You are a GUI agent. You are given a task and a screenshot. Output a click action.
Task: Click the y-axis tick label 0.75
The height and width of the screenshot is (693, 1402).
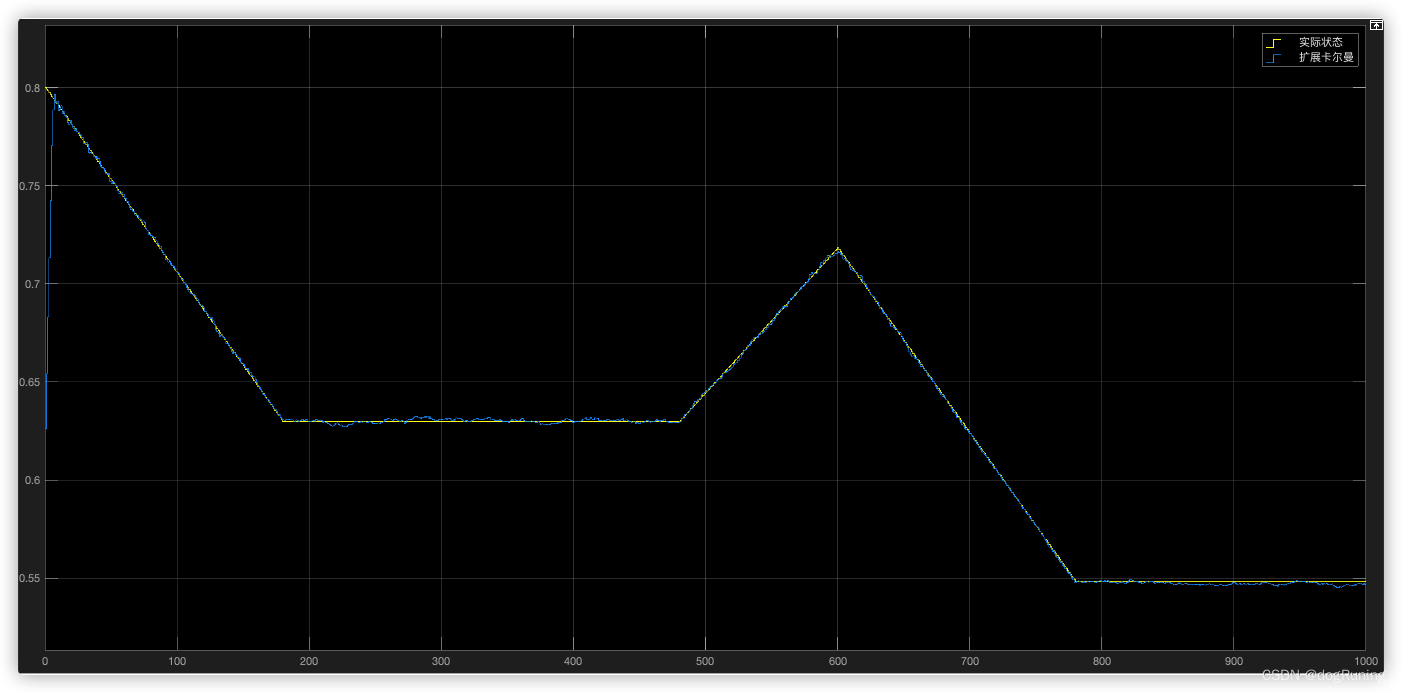point(31,186)
